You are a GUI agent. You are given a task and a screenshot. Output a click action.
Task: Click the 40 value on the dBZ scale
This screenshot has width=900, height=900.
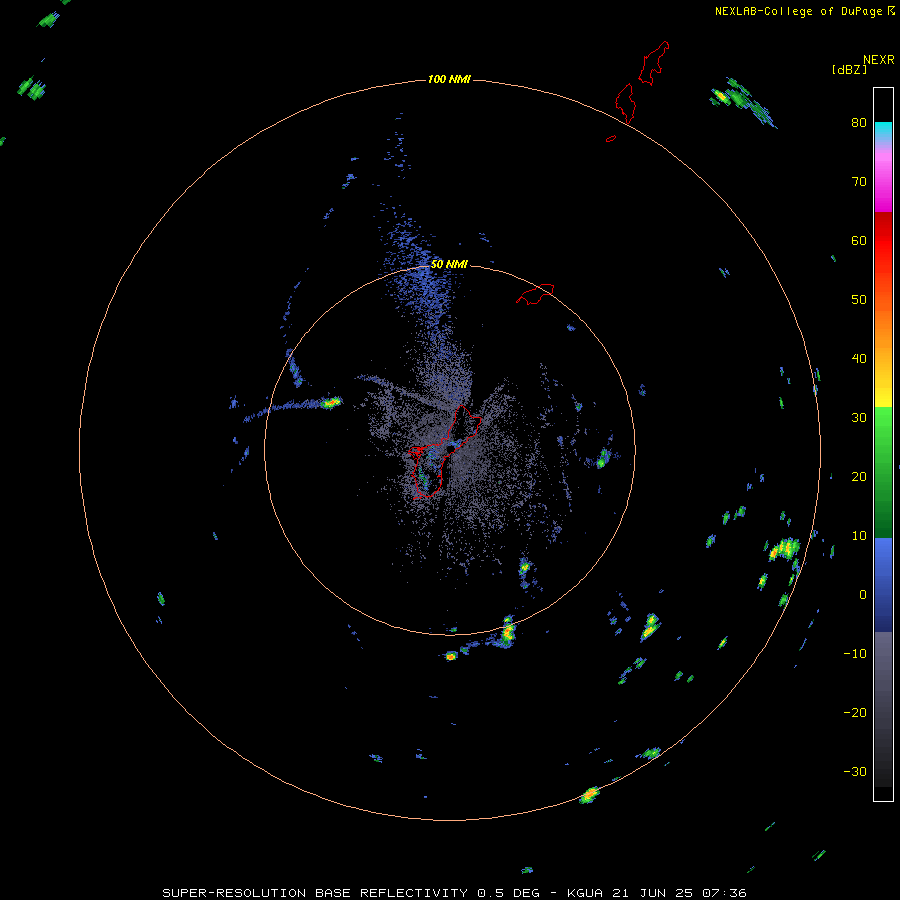coord(859,359)
